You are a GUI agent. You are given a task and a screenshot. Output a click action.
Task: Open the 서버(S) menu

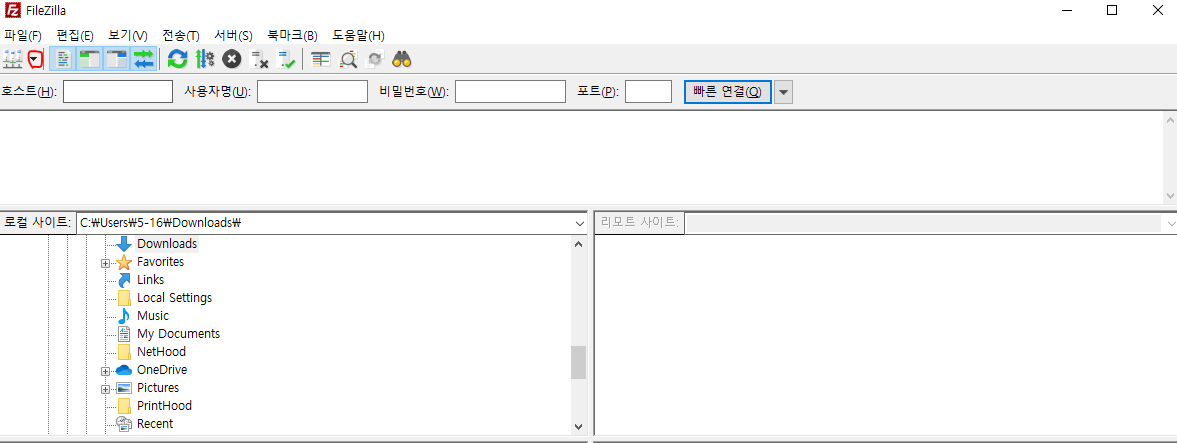(x=233, y=35)
